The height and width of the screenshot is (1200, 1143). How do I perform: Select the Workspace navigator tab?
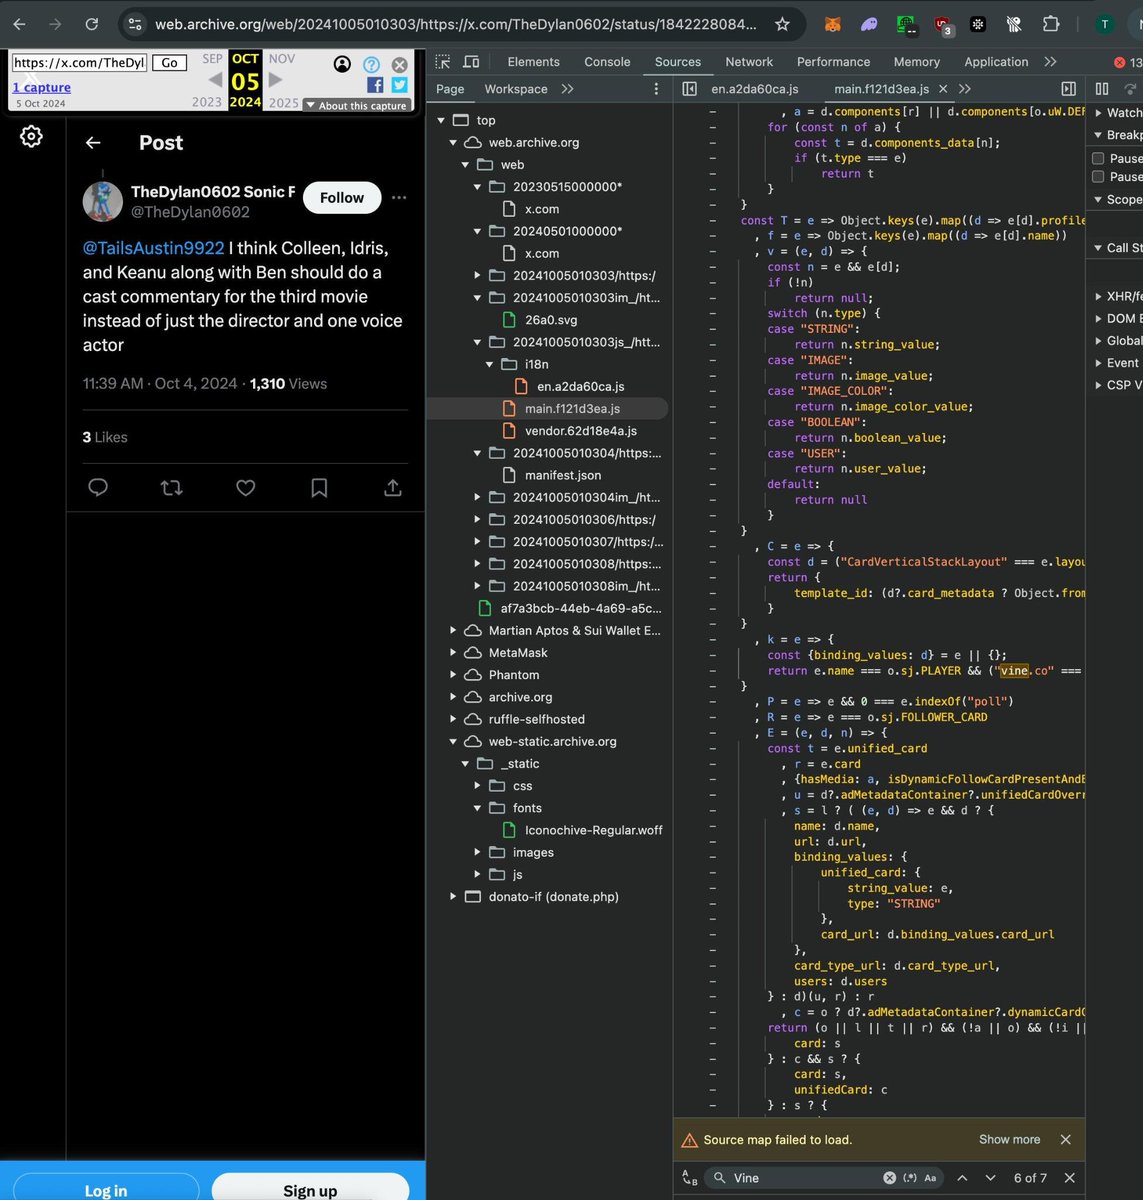pos(516,89)
